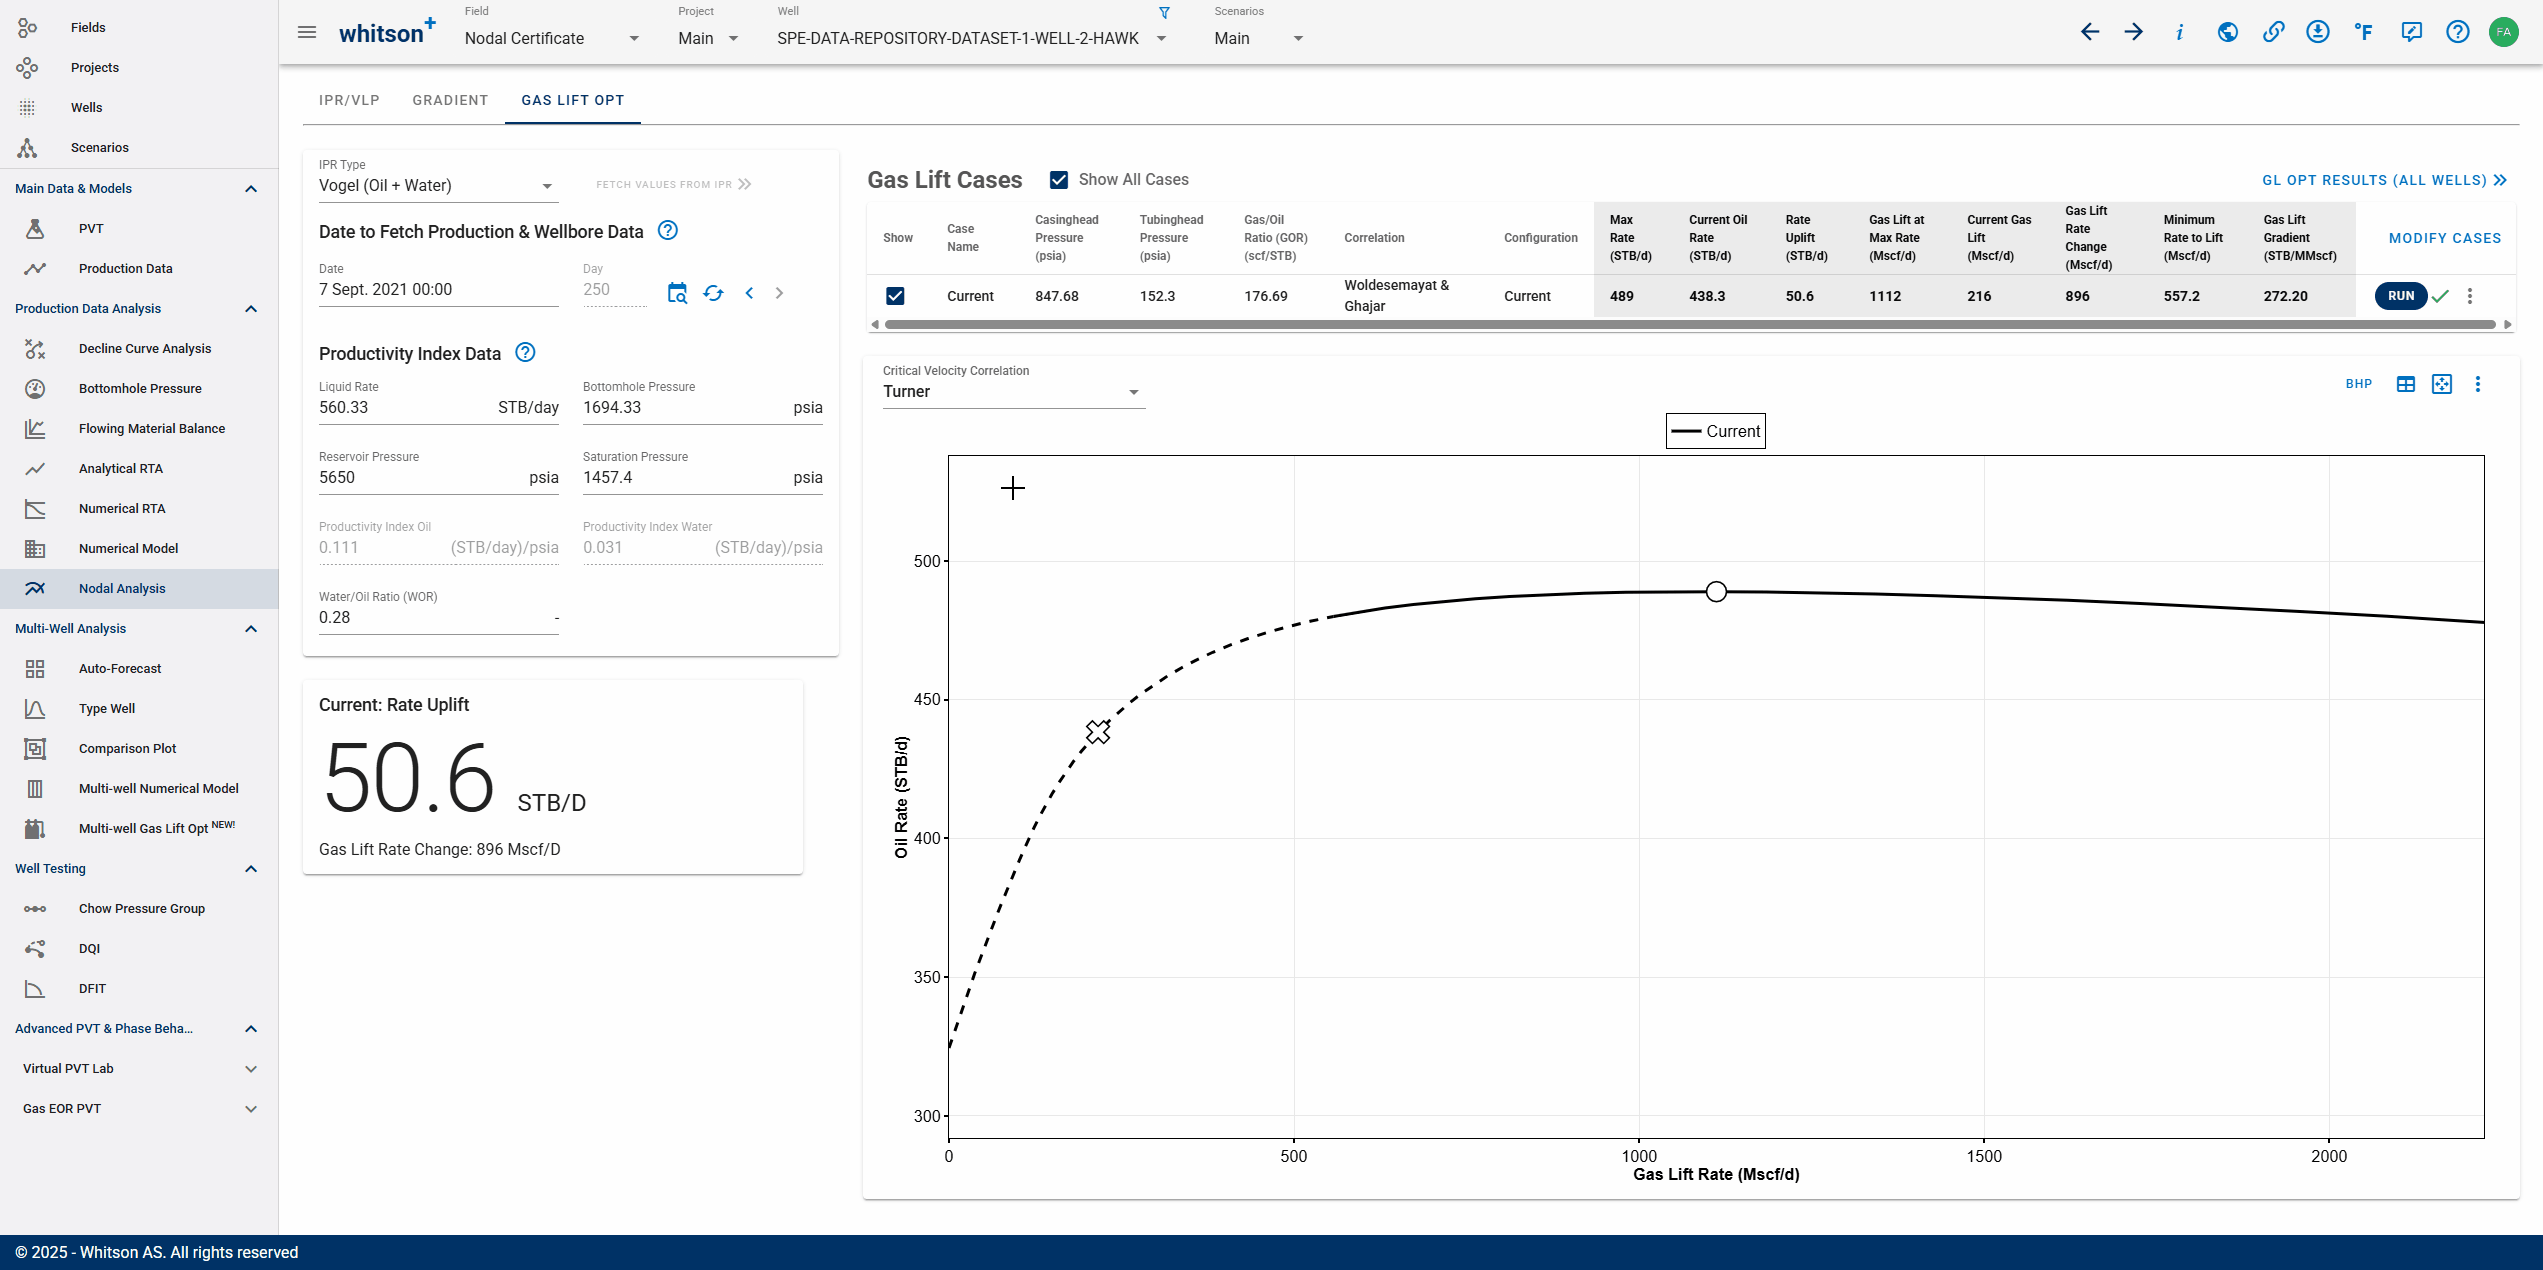Open the feedback chat icon
This screenshot has width=2543, height=1270.
(2411, 32)
